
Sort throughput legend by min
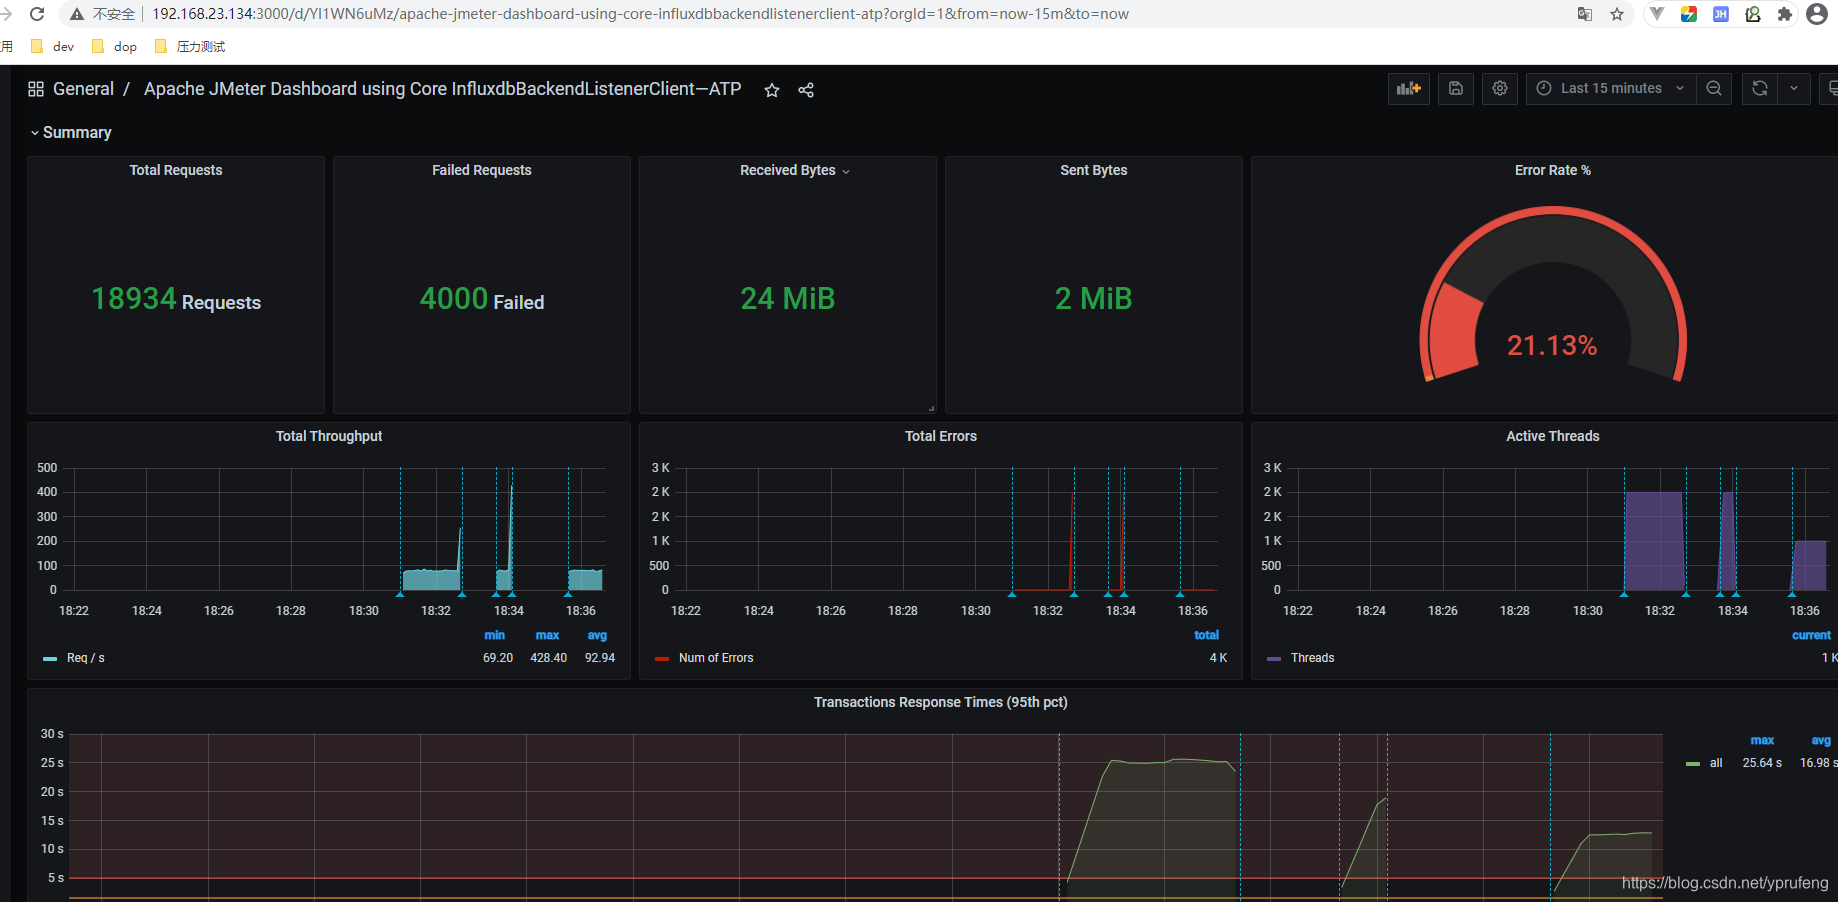pos(495,635)
